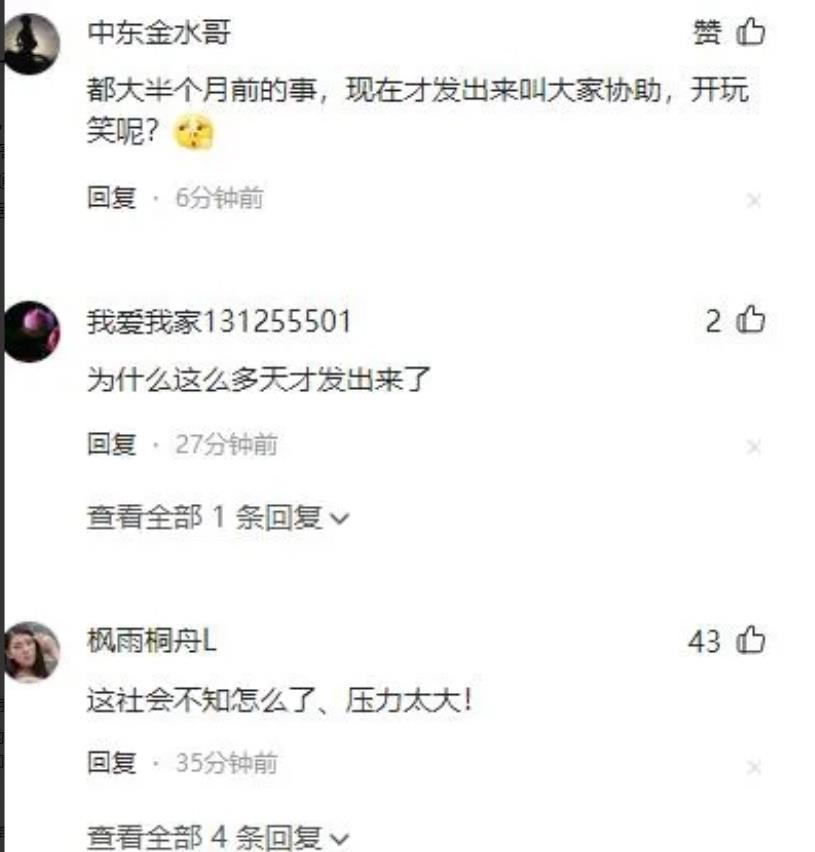Dismiss the 35分钟前 comment with the X
Screen dimensions: 815x852
pyautogui.click(x=754, y=768)
